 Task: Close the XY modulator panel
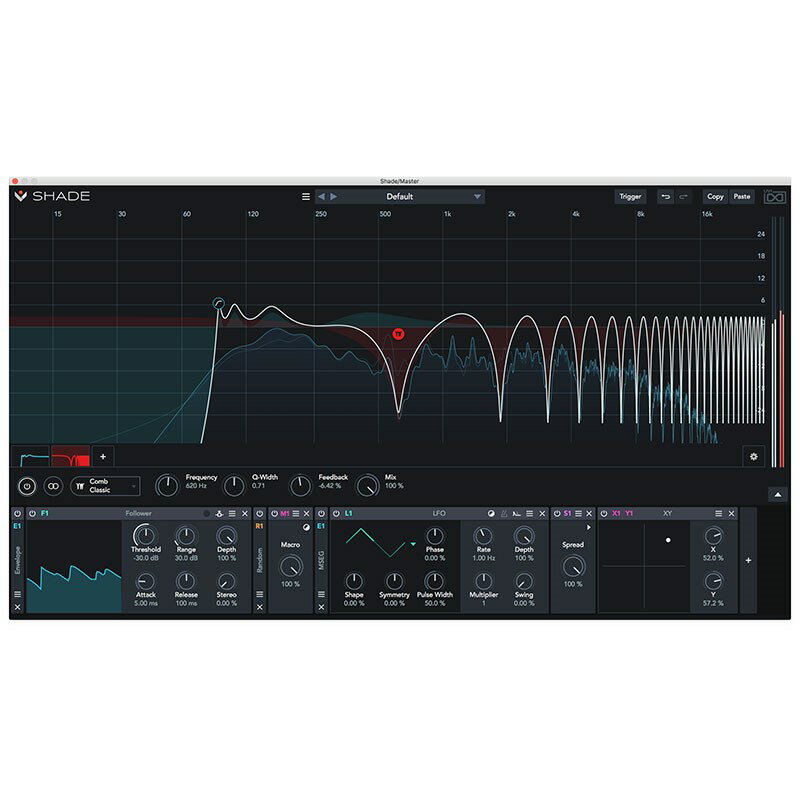(x=731, y=513)
